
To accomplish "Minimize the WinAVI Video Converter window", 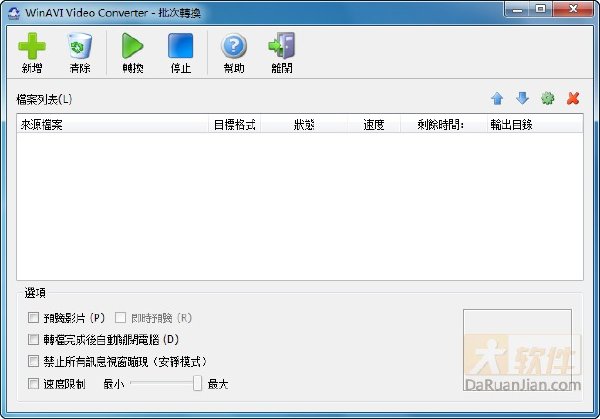I will click(517, 9).
